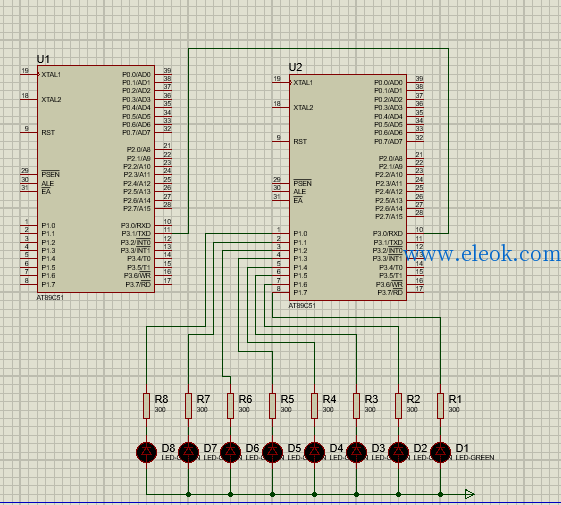Click the ground terminal arrow symbol

470,494
